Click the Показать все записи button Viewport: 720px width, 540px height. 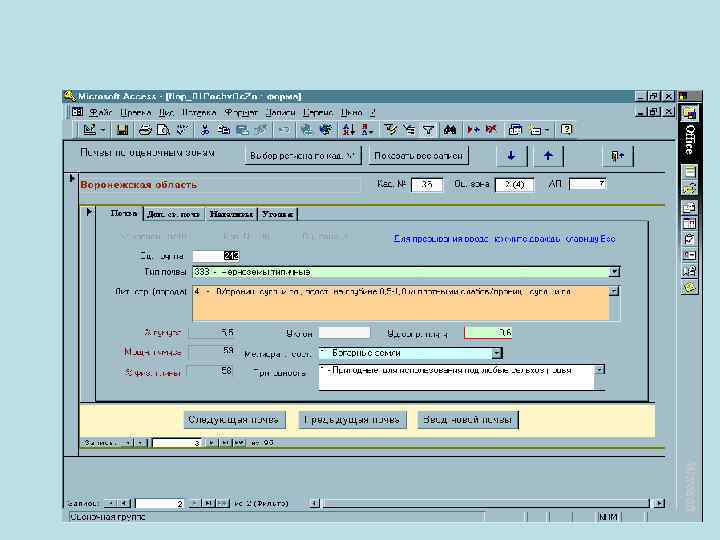tap(418, 156)
